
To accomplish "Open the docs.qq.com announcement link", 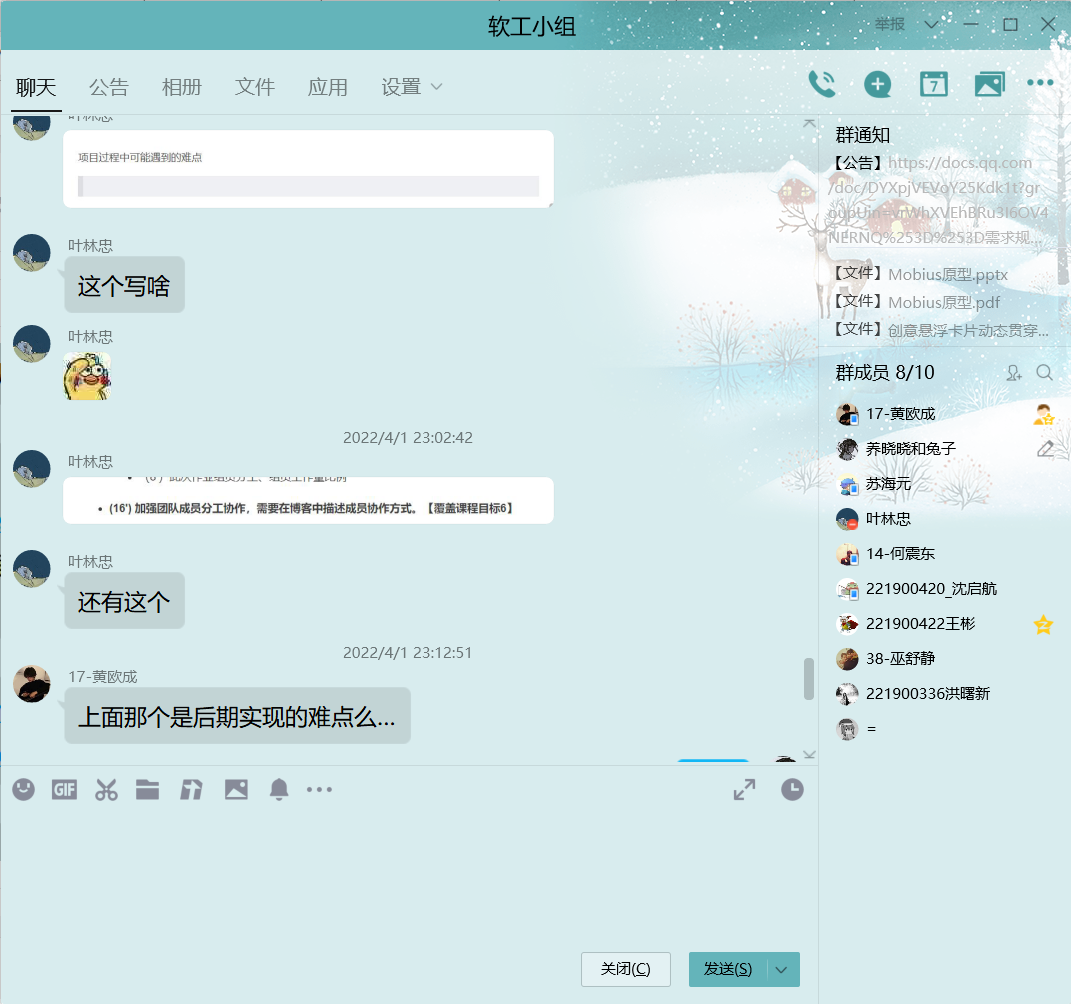I will point(938,200).
